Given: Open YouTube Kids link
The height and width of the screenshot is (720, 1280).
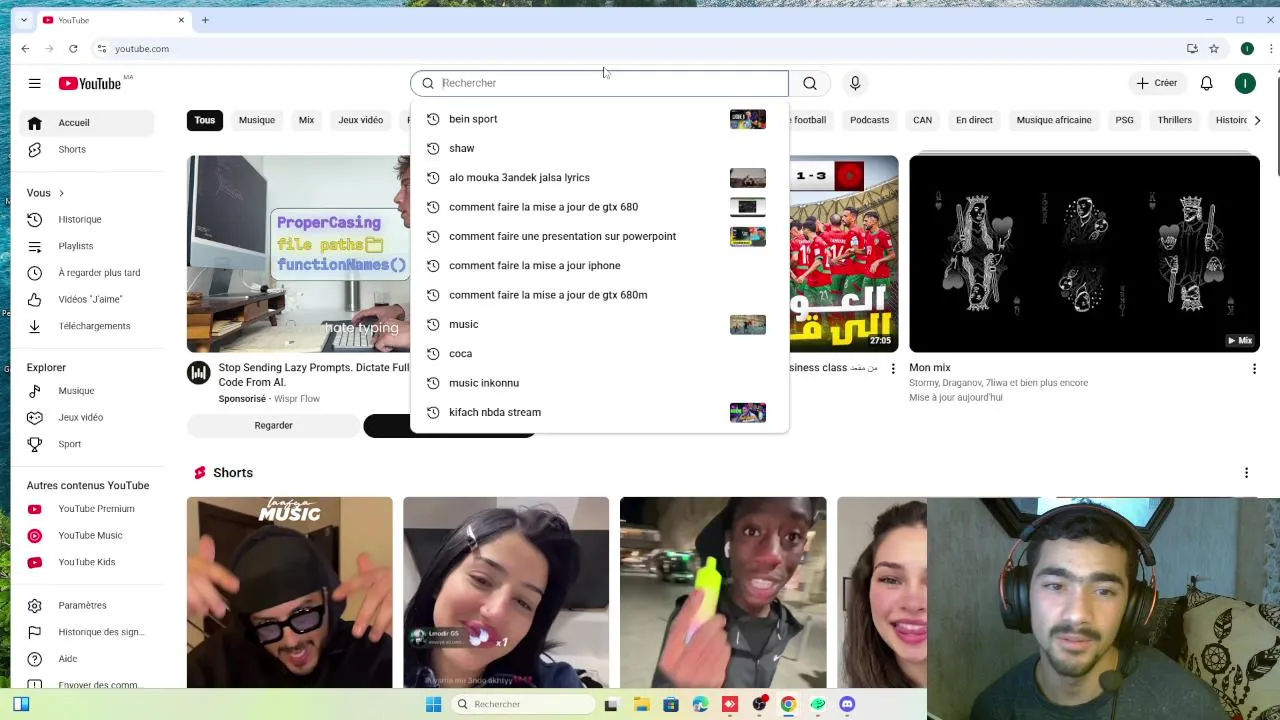Looking at the screenshot, I should pos(86,562).
